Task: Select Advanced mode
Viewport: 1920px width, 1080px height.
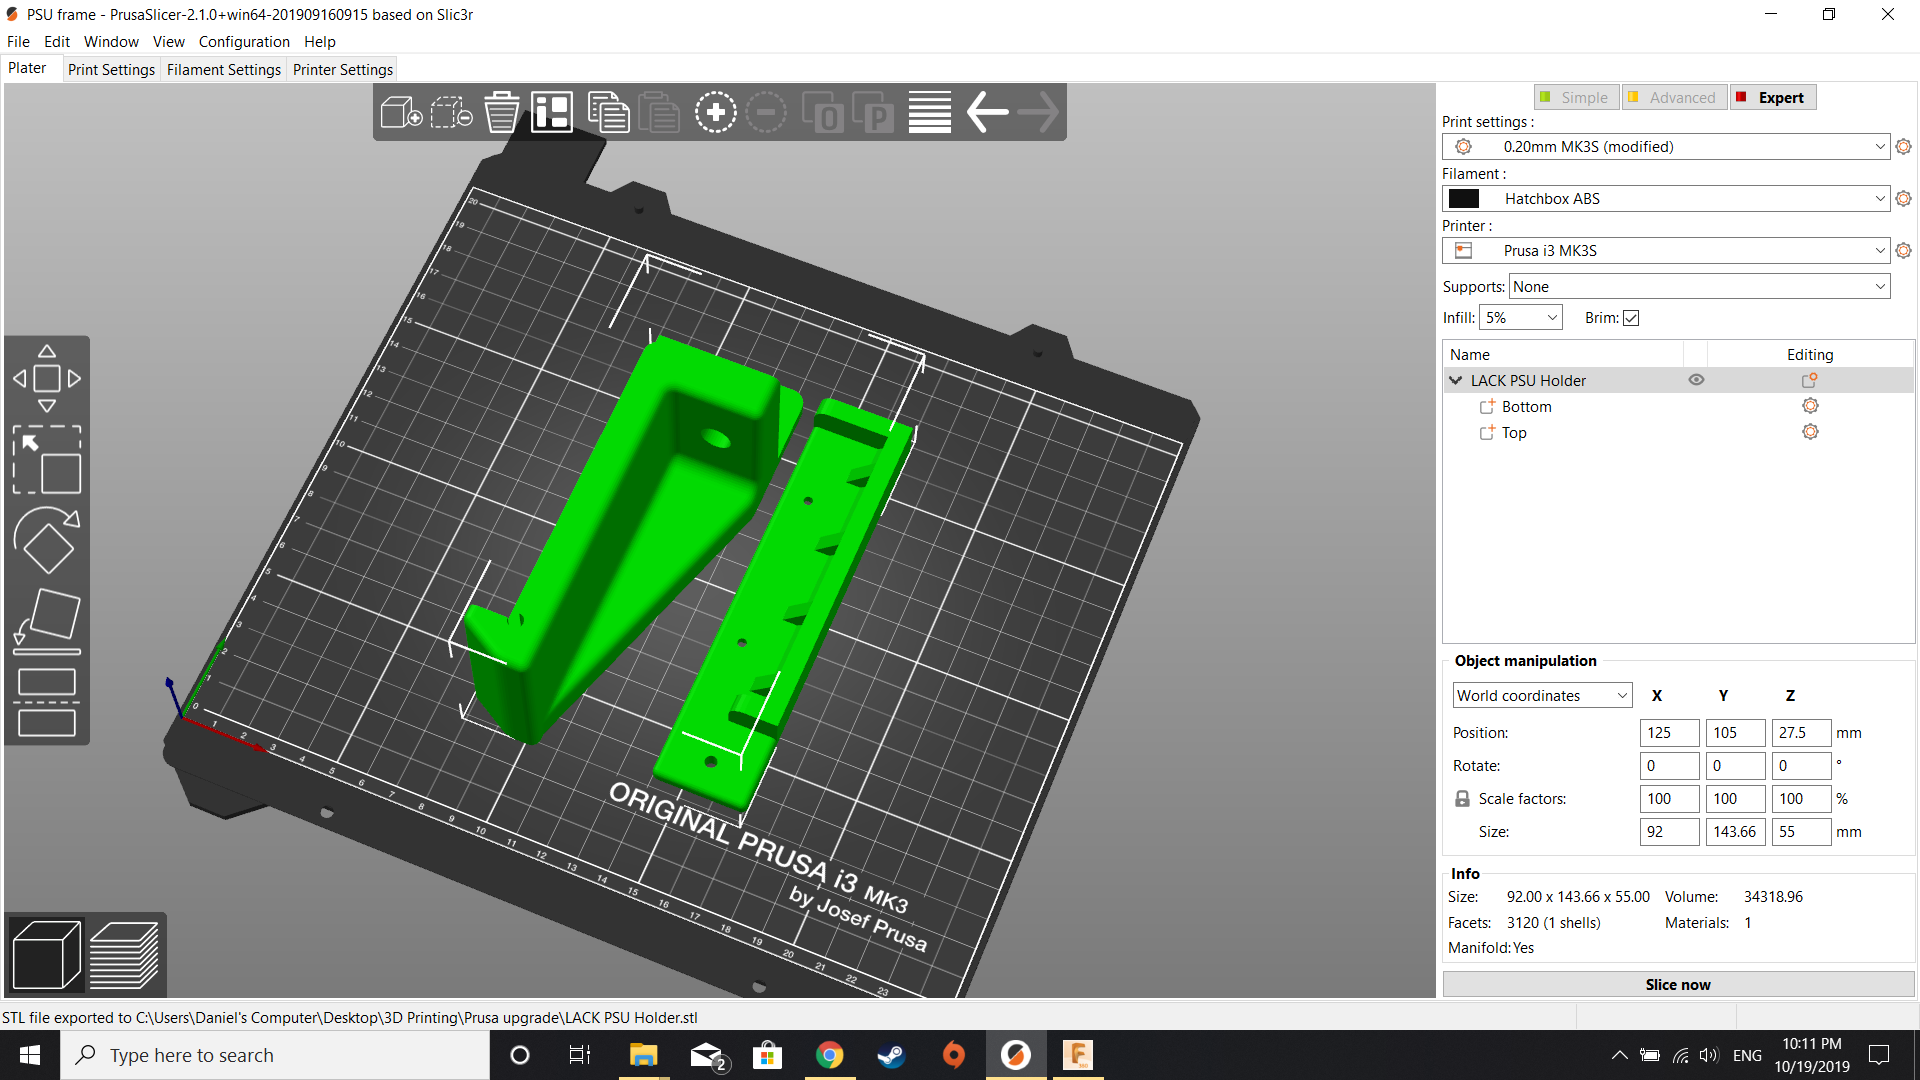Action: tap(1675, 97)
